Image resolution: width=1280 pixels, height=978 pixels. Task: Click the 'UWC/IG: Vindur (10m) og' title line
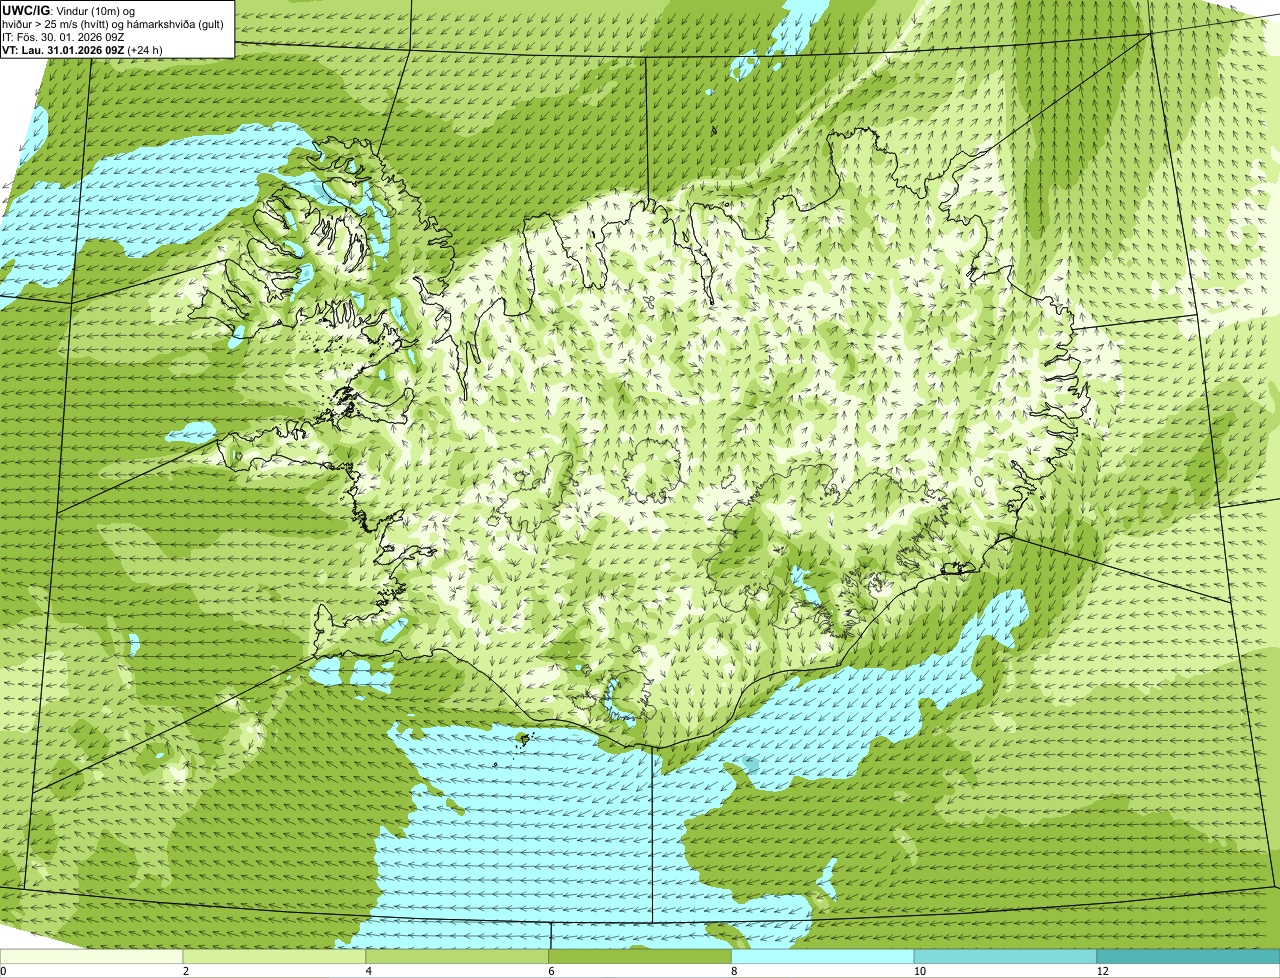pyautogui.click(x=69, y=10)
